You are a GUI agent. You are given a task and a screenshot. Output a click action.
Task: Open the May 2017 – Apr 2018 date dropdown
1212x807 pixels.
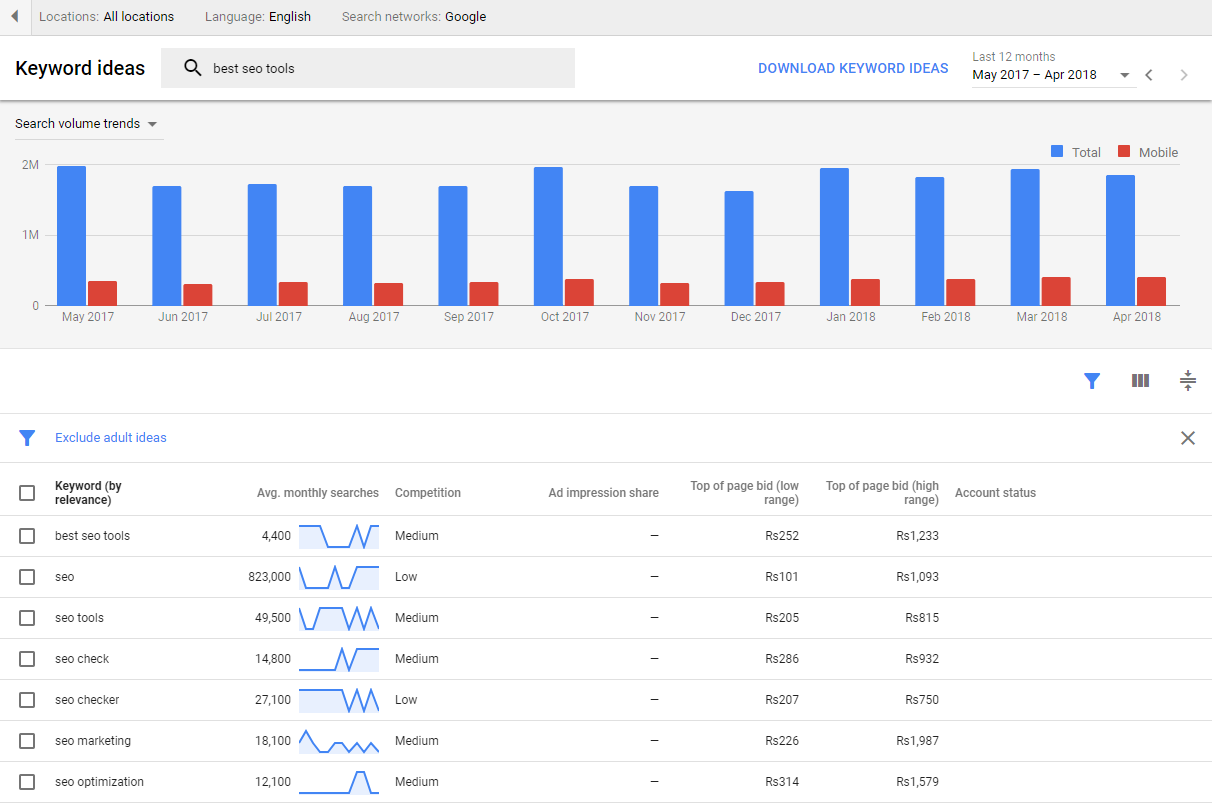click(1035, 74)
